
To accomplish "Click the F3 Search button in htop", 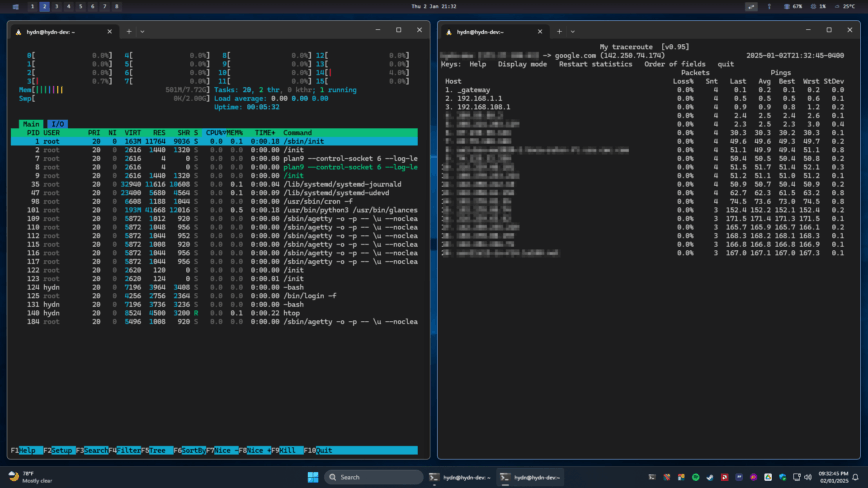I will [96, 450].
